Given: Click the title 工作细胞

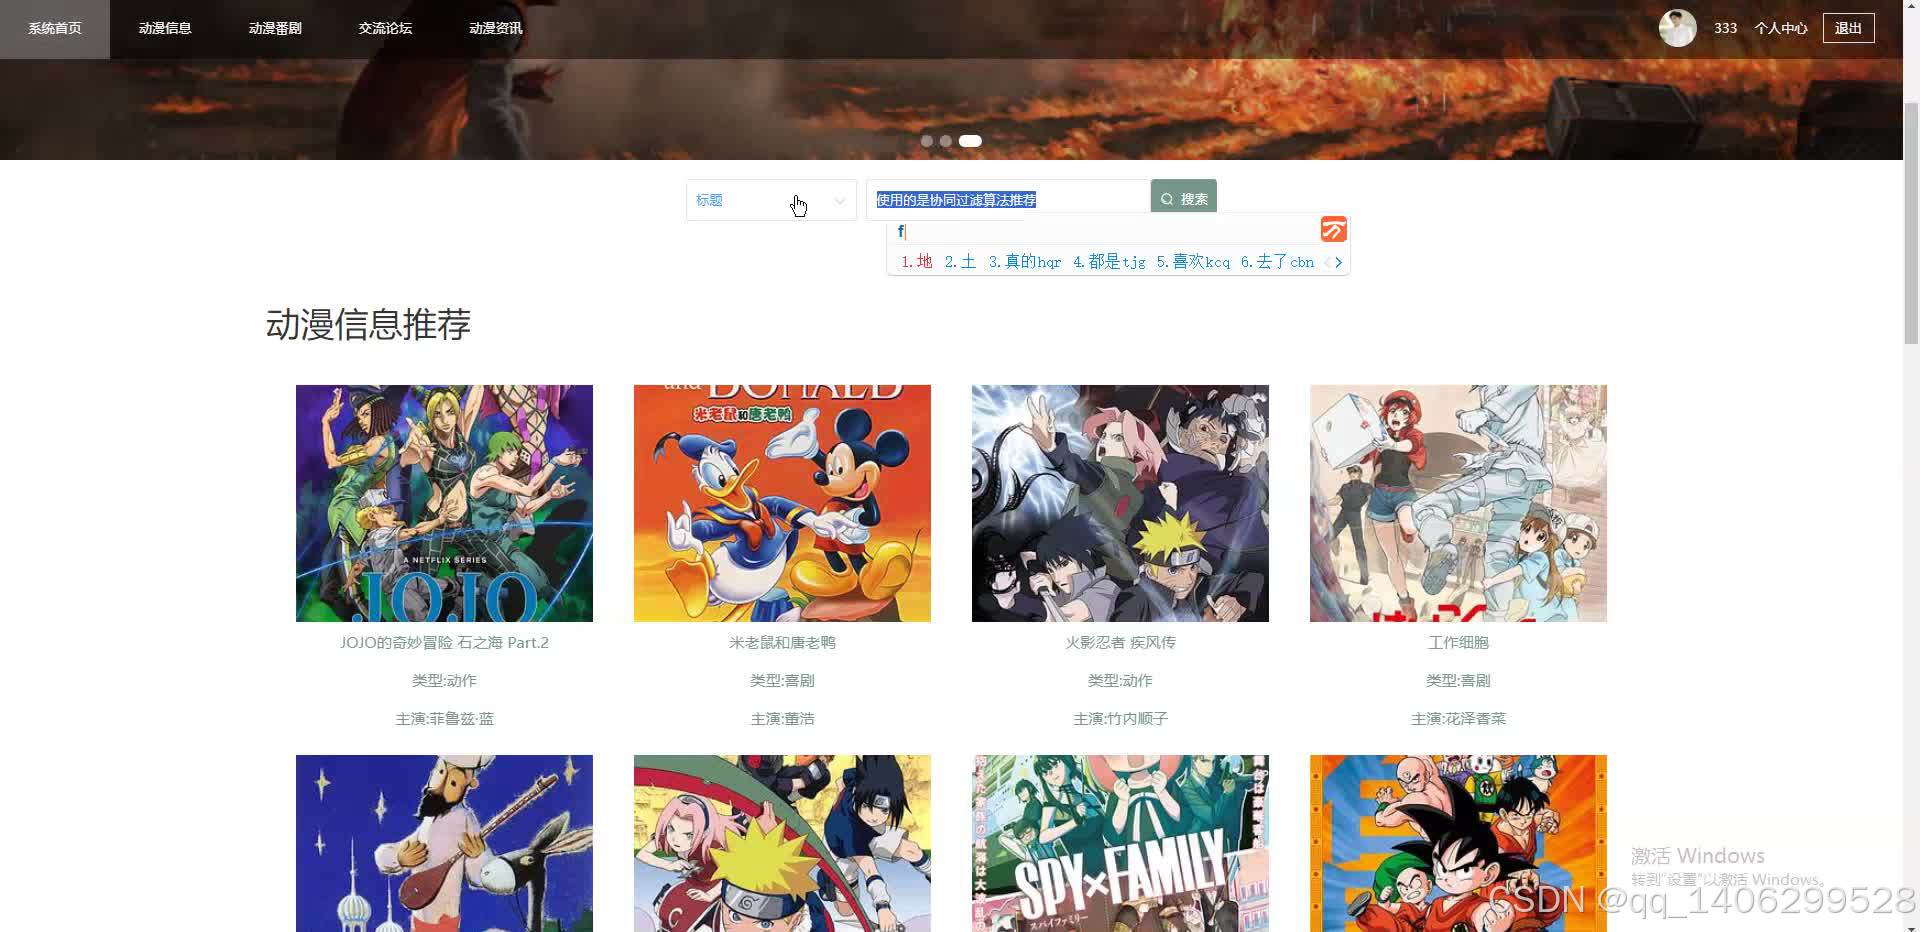Looking at the screenshot, I should pyautogui.click(x=1458, y=643).
